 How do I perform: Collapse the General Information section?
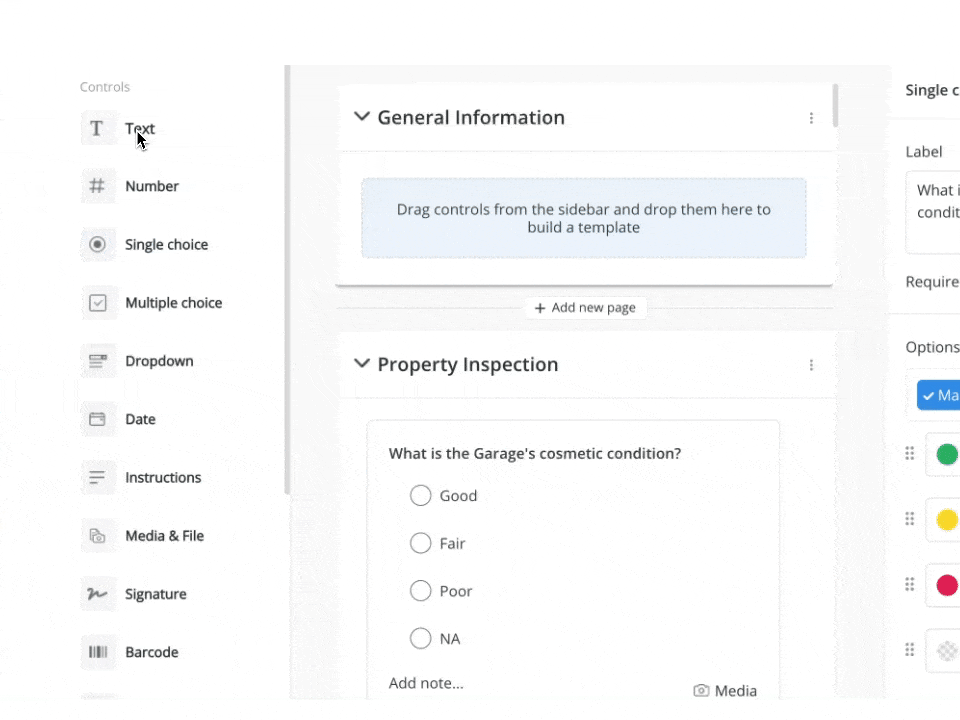(362, 117)
